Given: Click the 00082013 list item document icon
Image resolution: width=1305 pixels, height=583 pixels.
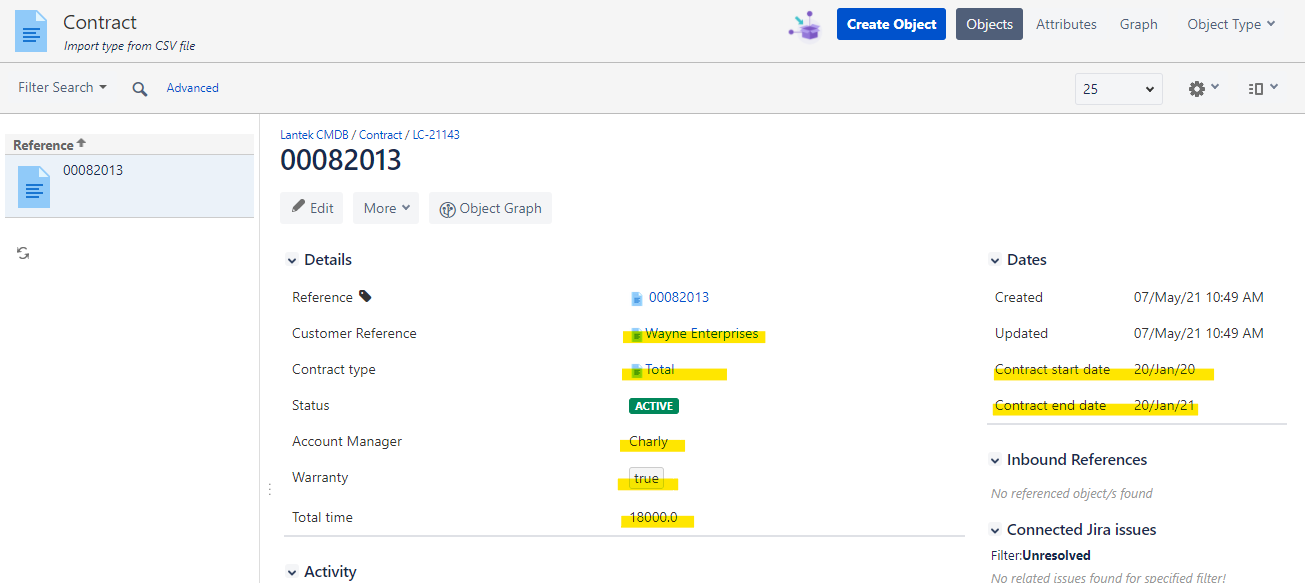Looking at the screenshot, I should click(x=34, y=185).
